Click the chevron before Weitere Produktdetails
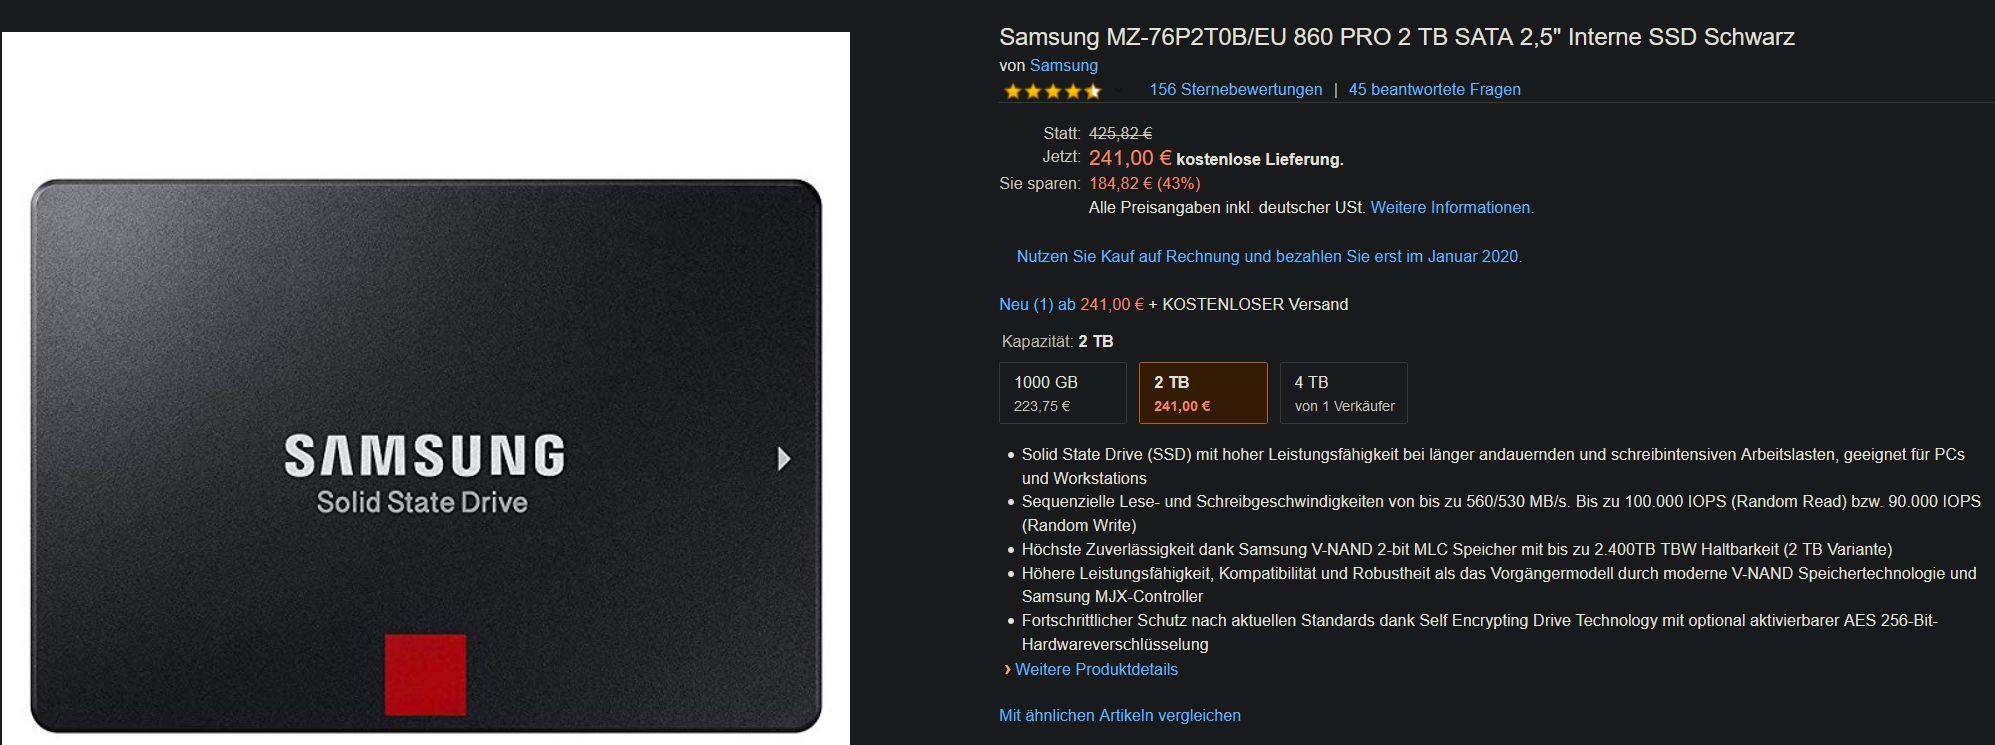This screenshot has height=745, width=1995. pyautogui.click(x=1007, y=670)
